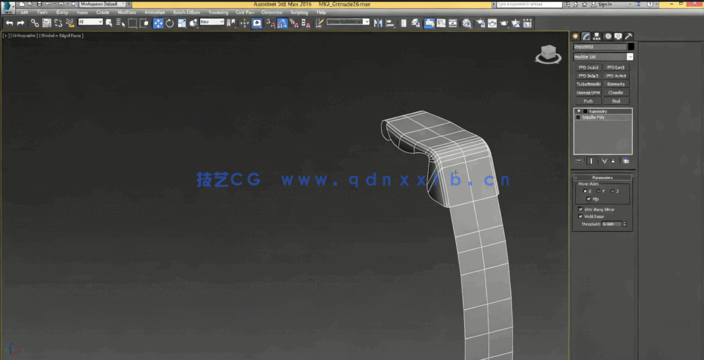704x360 pixels.
Task: Click the Push modifier button
Action: tap(588, 101)
